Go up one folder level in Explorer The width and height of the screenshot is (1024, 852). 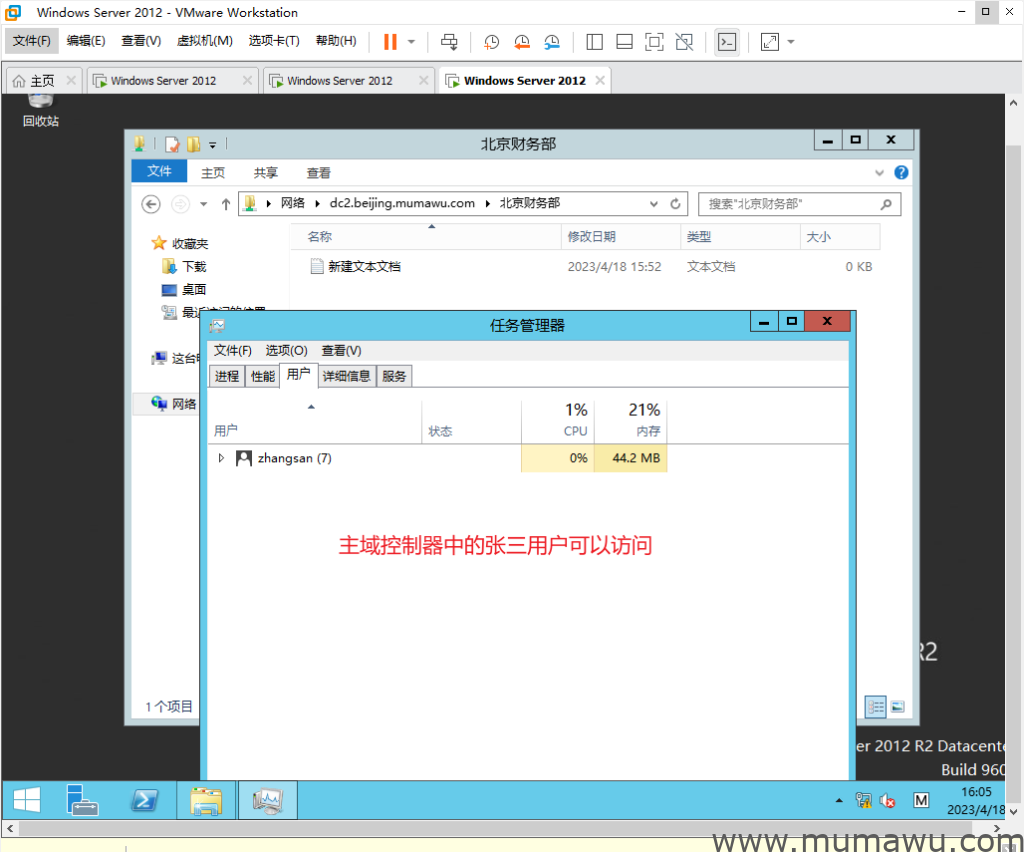pos(226,204)
